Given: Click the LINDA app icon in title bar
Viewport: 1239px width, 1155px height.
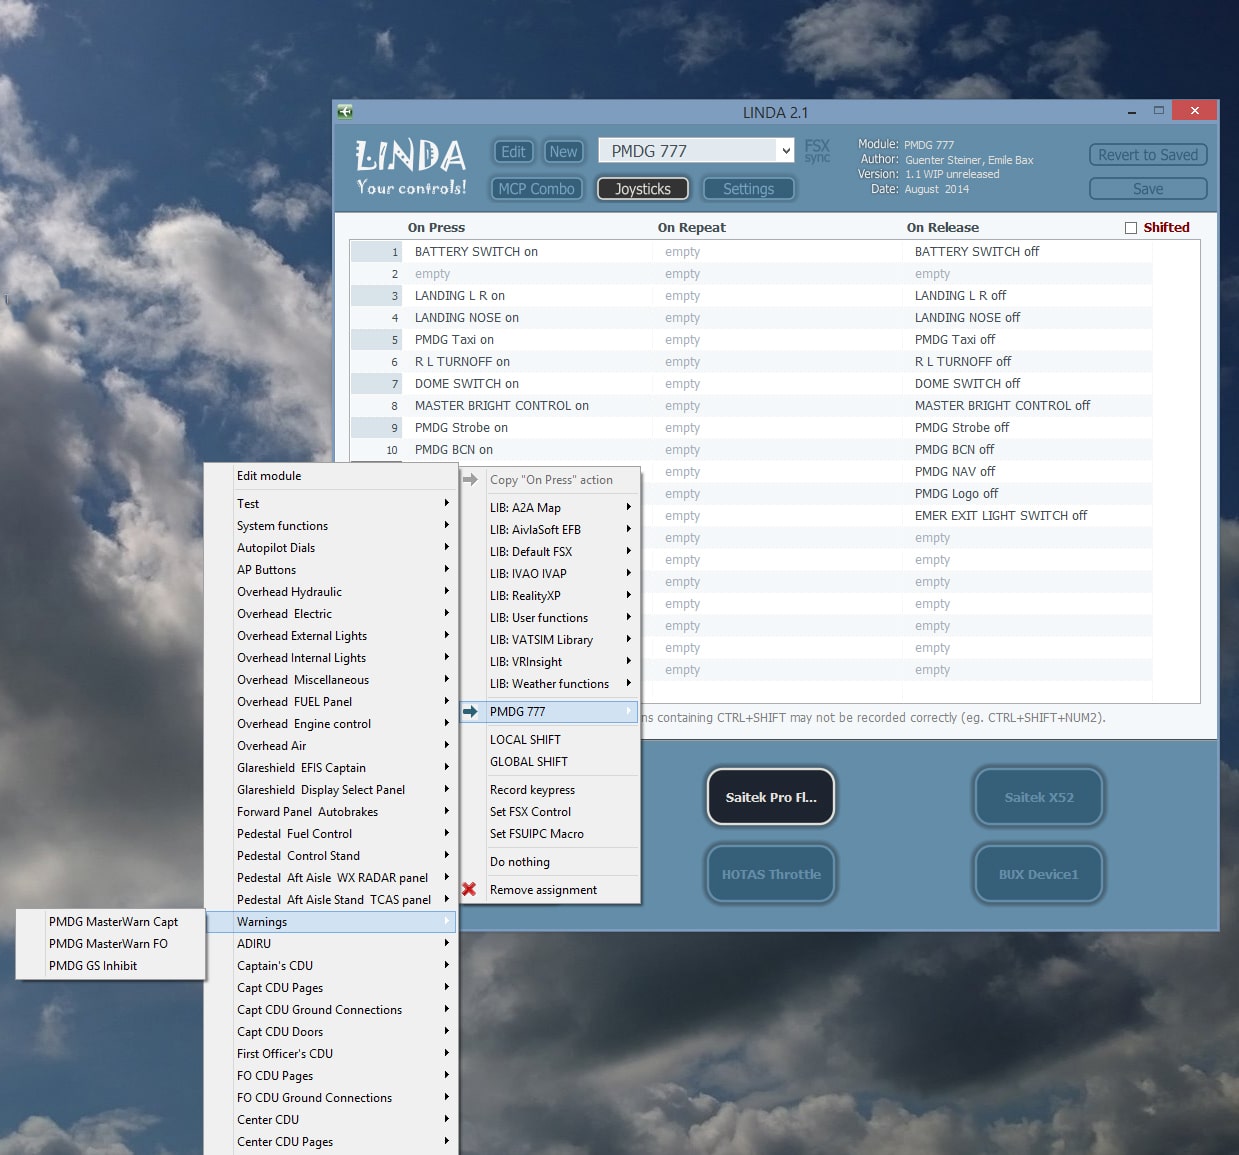Looking at the screenshot, I should [x=345, y=112].
